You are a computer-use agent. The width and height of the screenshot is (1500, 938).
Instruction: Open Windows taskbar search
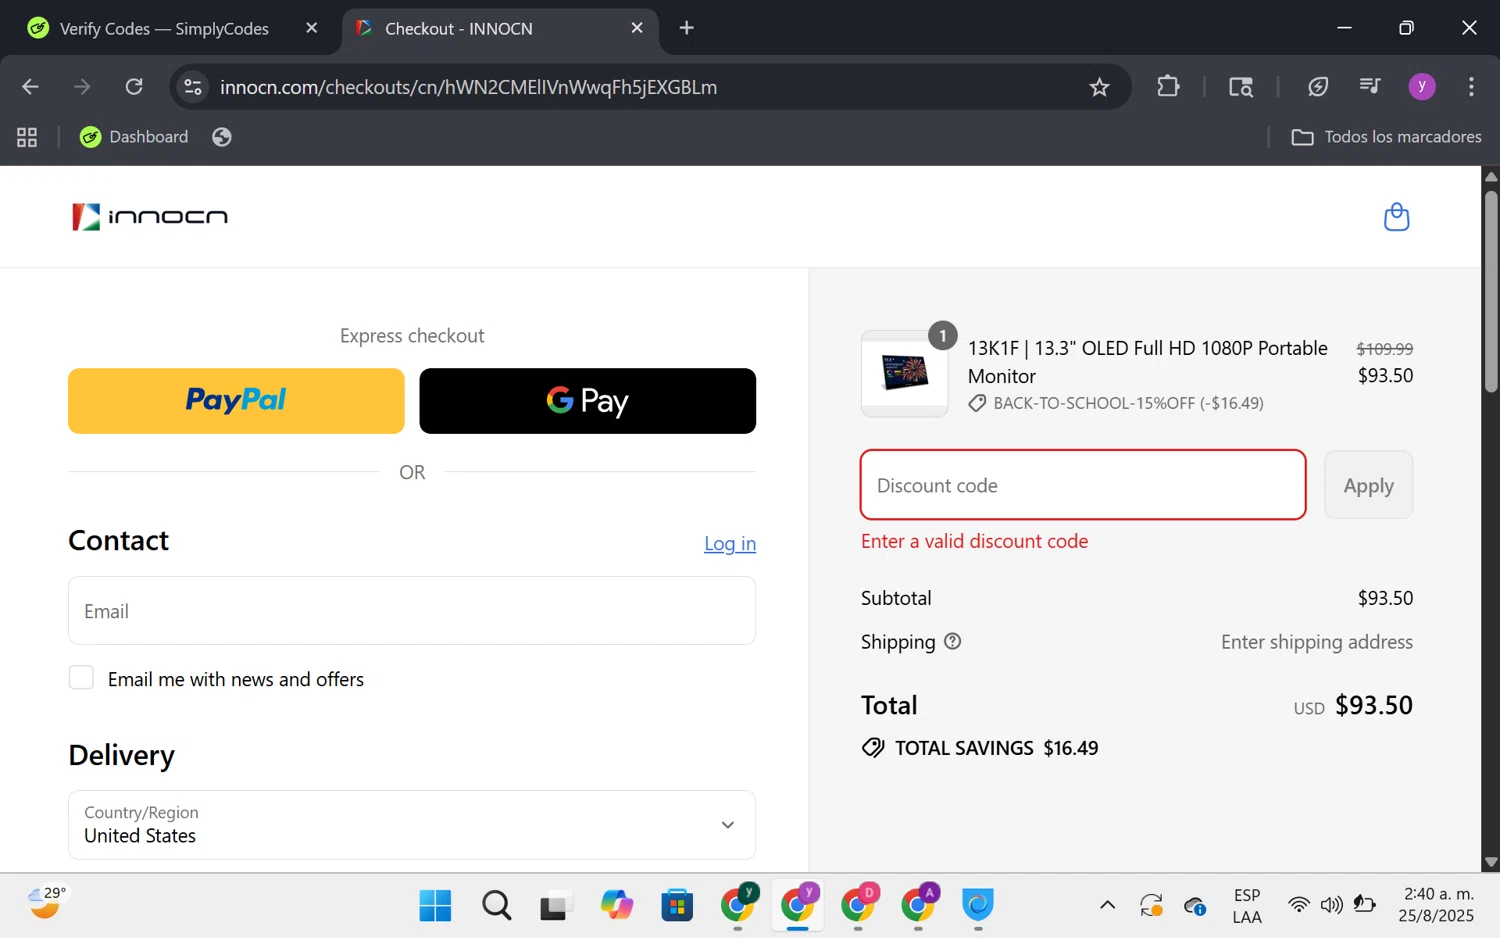point(496,906)
